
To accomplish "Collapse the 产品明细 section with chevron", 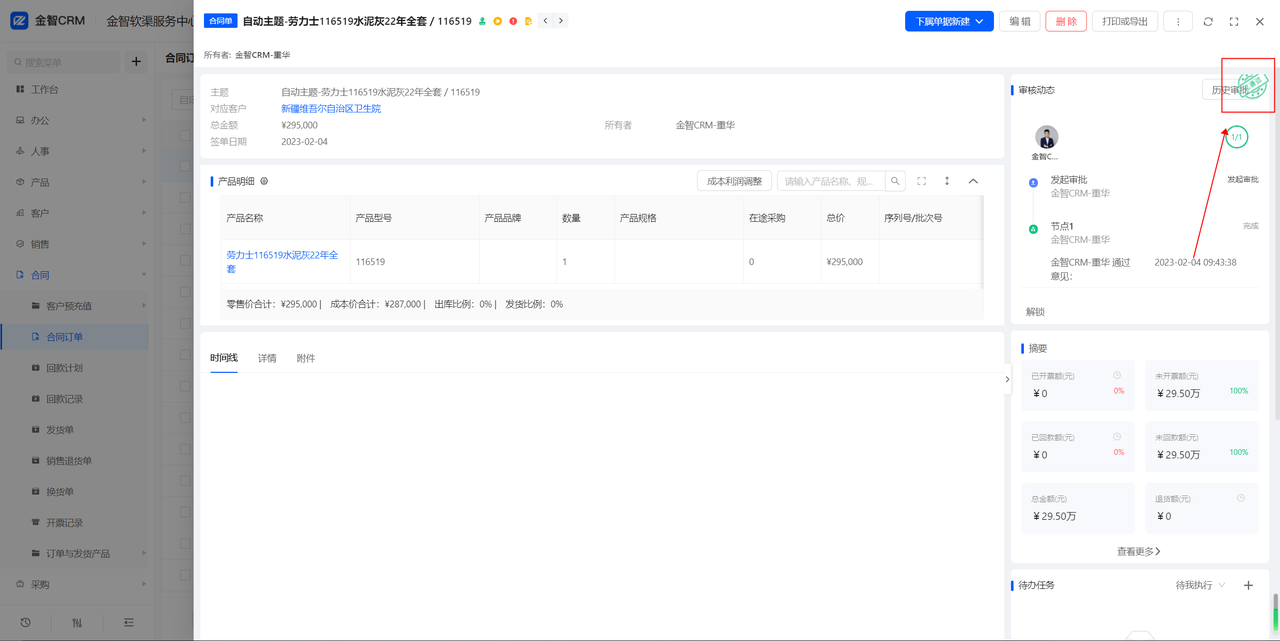I will (973, 181).
